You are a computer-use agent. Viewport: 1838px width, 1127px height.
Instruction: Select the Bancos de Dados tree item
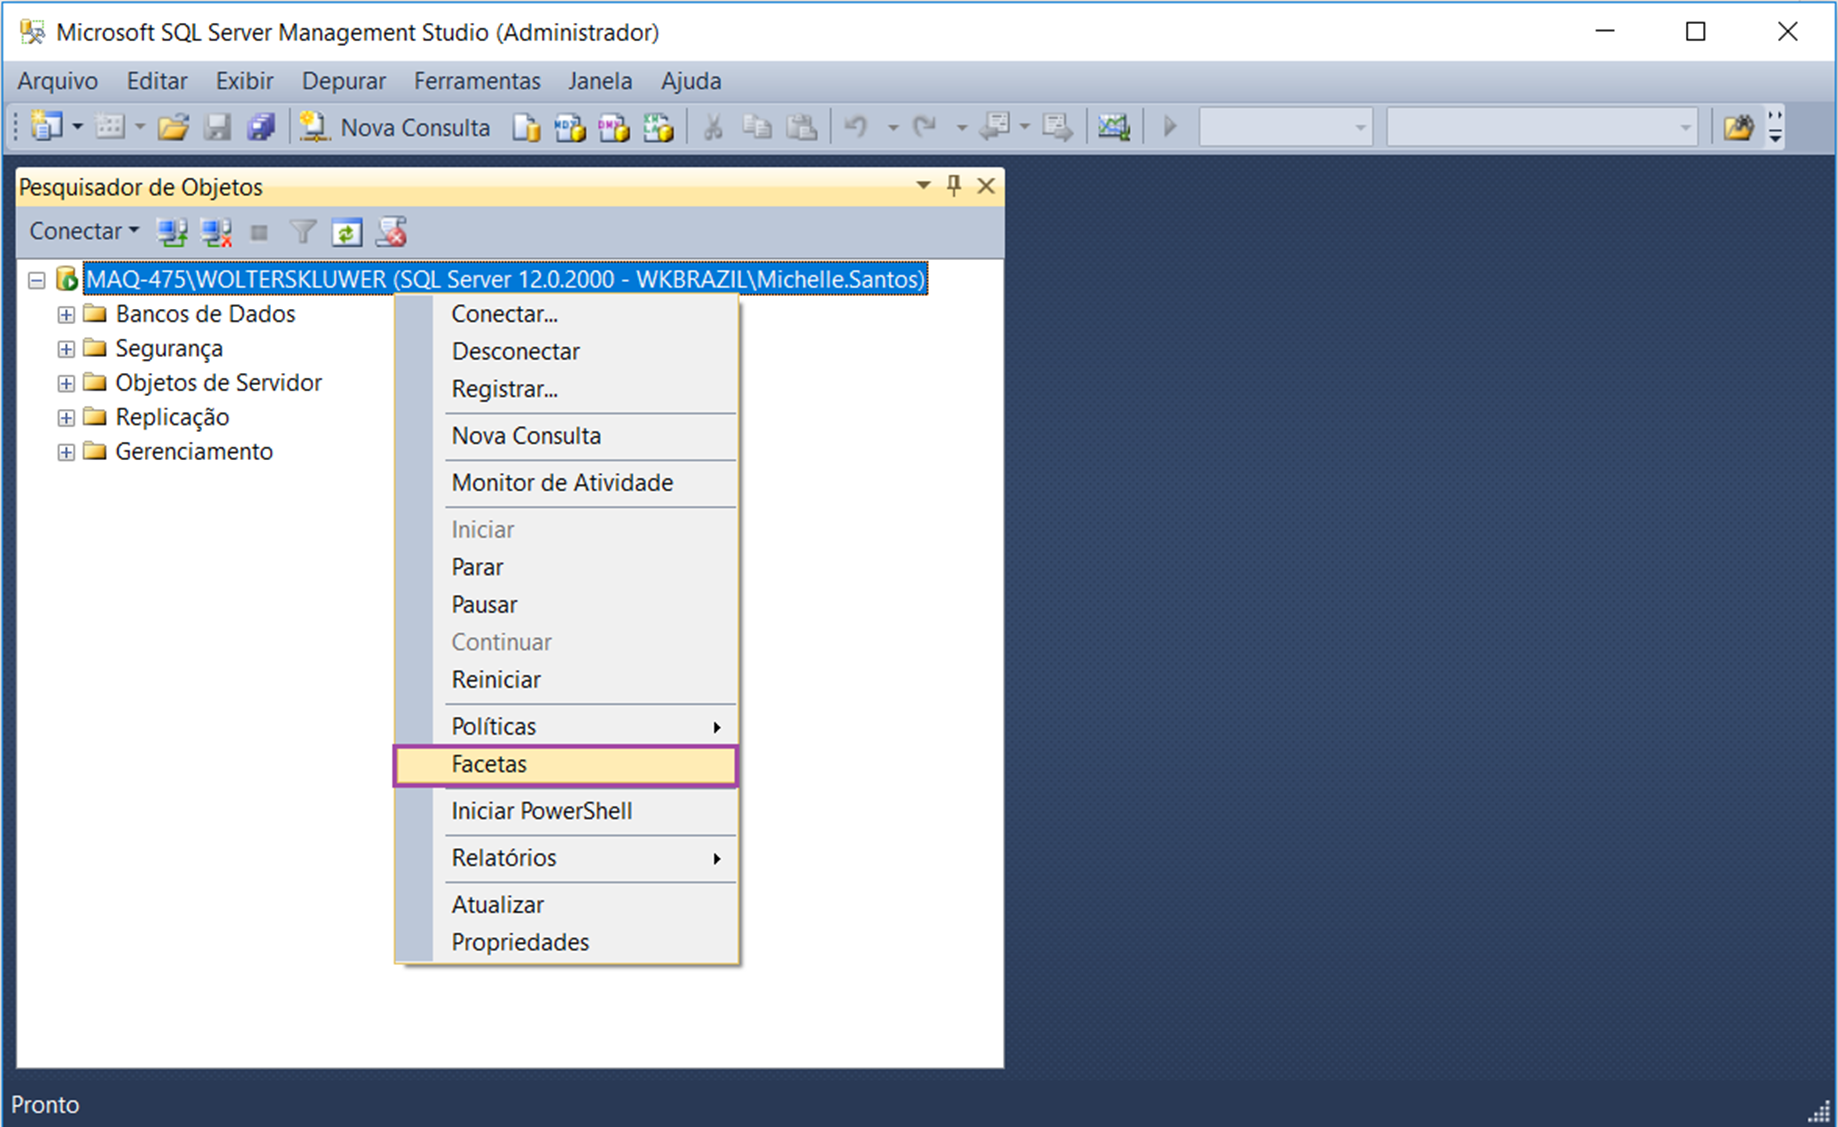[x=205, y=314]
